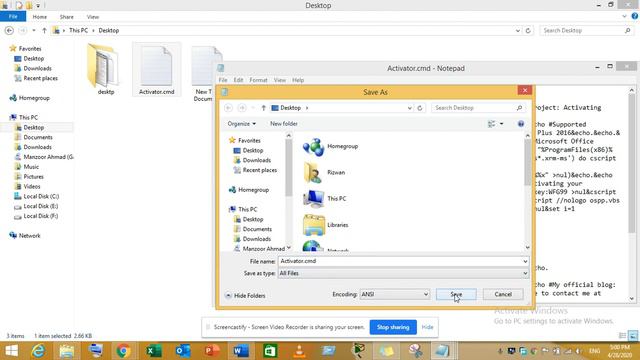
Task: Click Hide Folders in Save As dialog
Action: (245, 296)
